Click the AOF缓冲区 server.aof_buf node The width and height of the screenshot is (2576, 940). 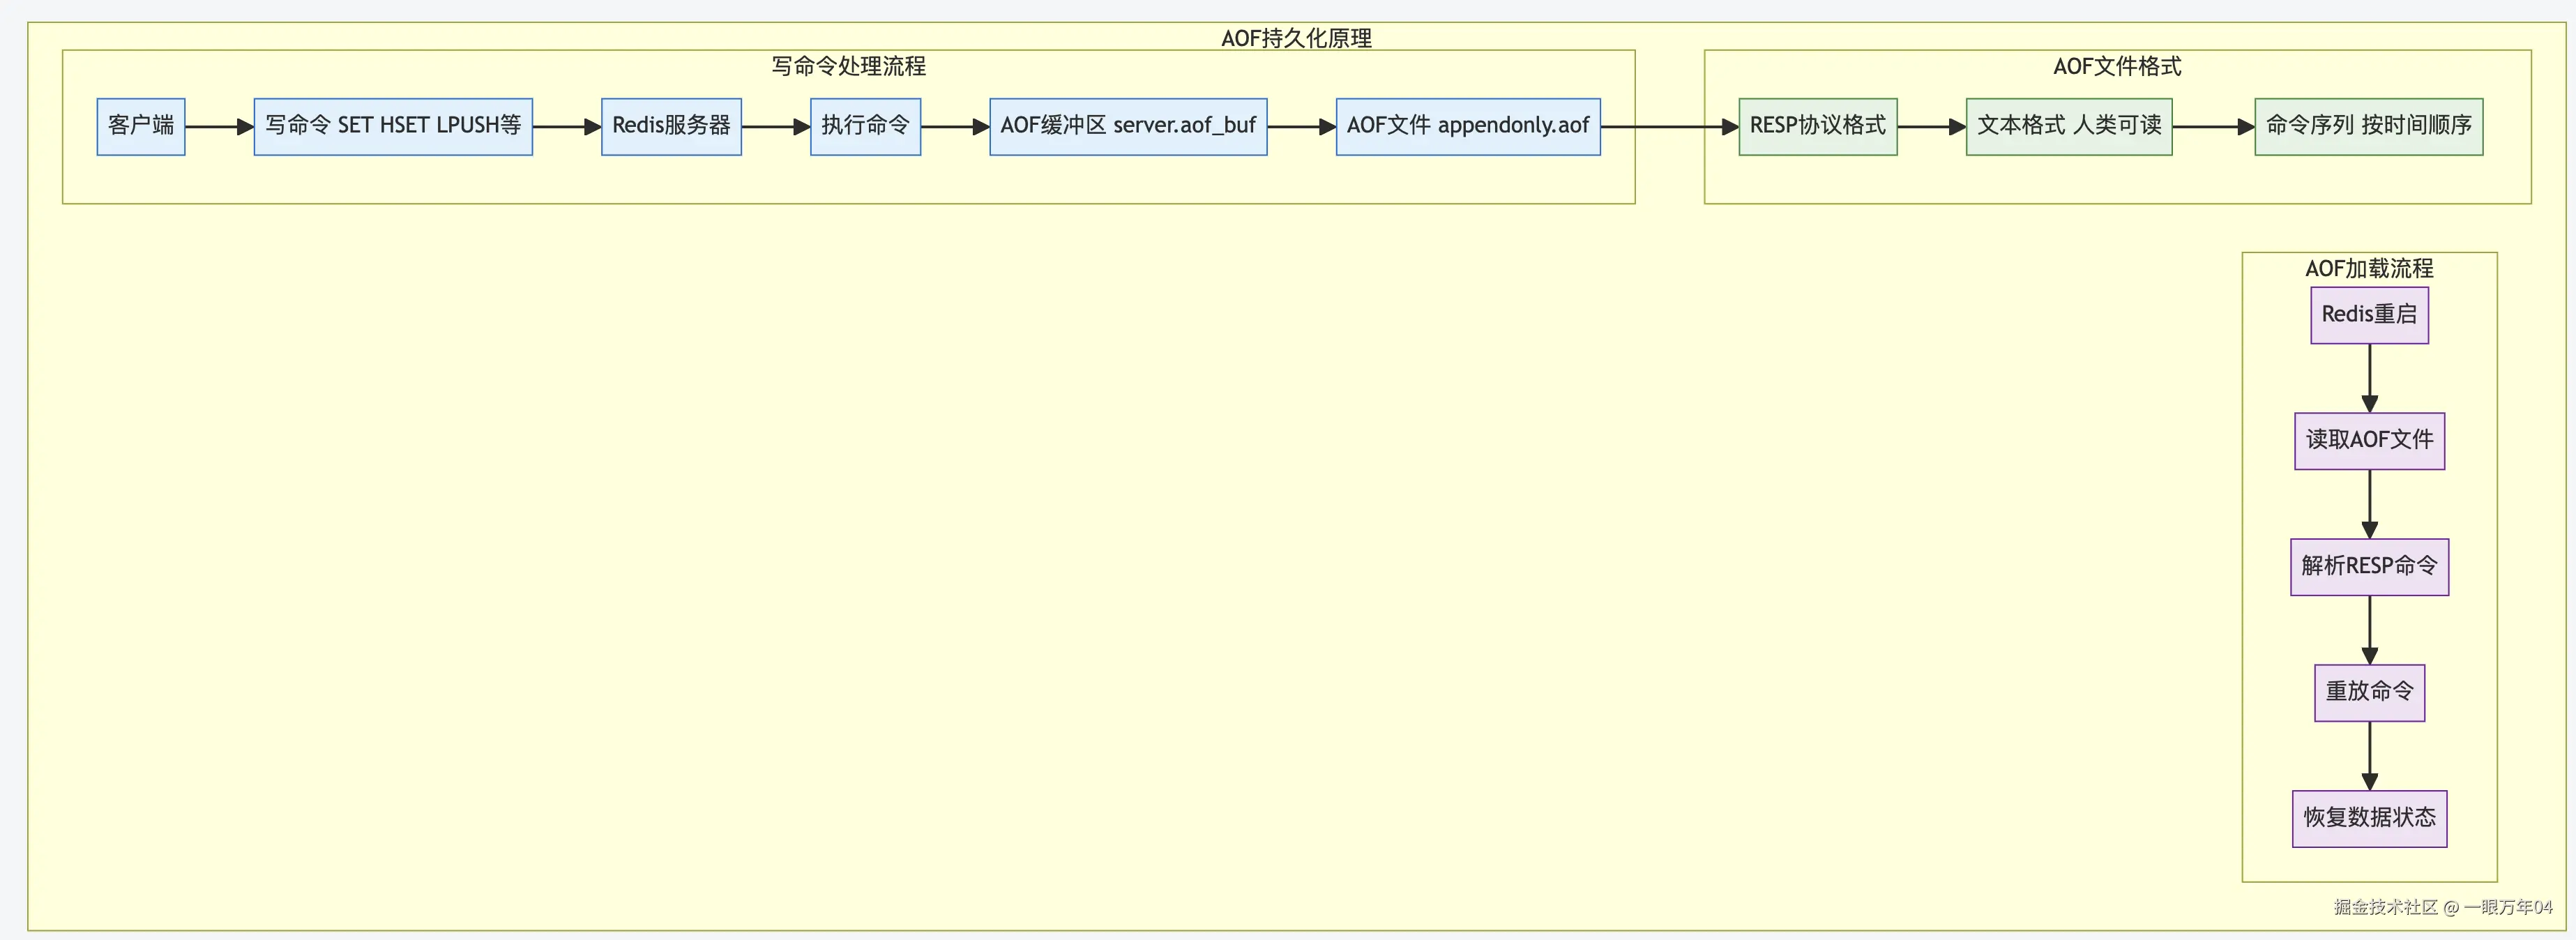coord(1128,126)
